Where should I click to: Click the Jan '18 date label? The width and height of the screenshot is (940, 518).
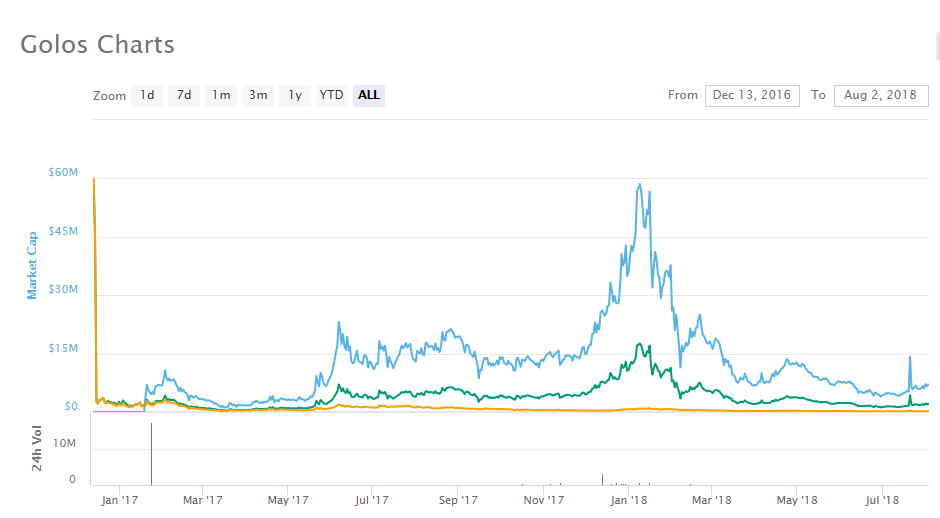[x=629, y=500]
